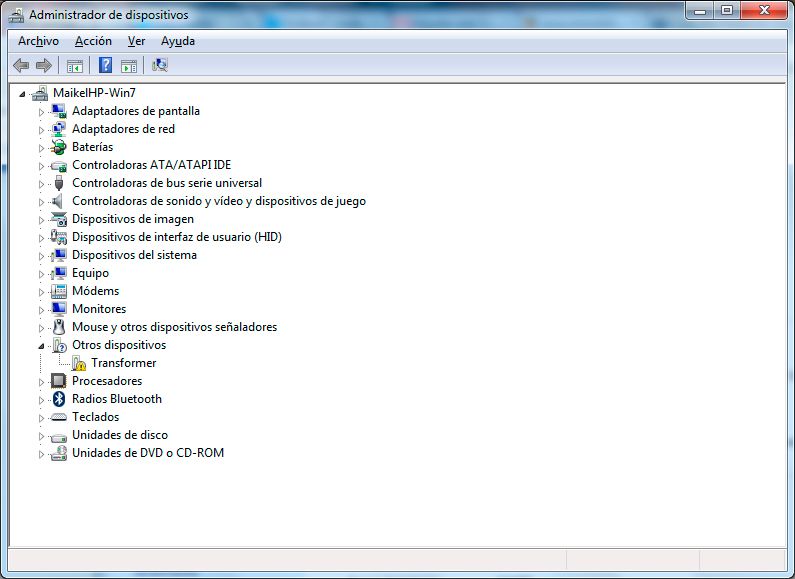Collapse the MaikelHP-Win7 root node
Viewport: 795px width, 579px height.
(x=23, y=93)
